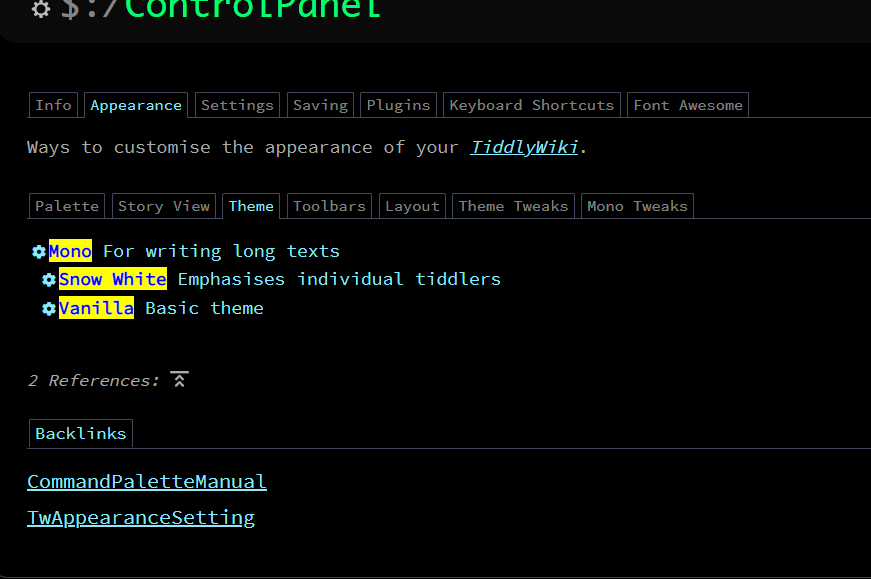This screenshot has height=579, width=871.
Task: Click the gear icon next to Snow White
Action: [49, 279]
